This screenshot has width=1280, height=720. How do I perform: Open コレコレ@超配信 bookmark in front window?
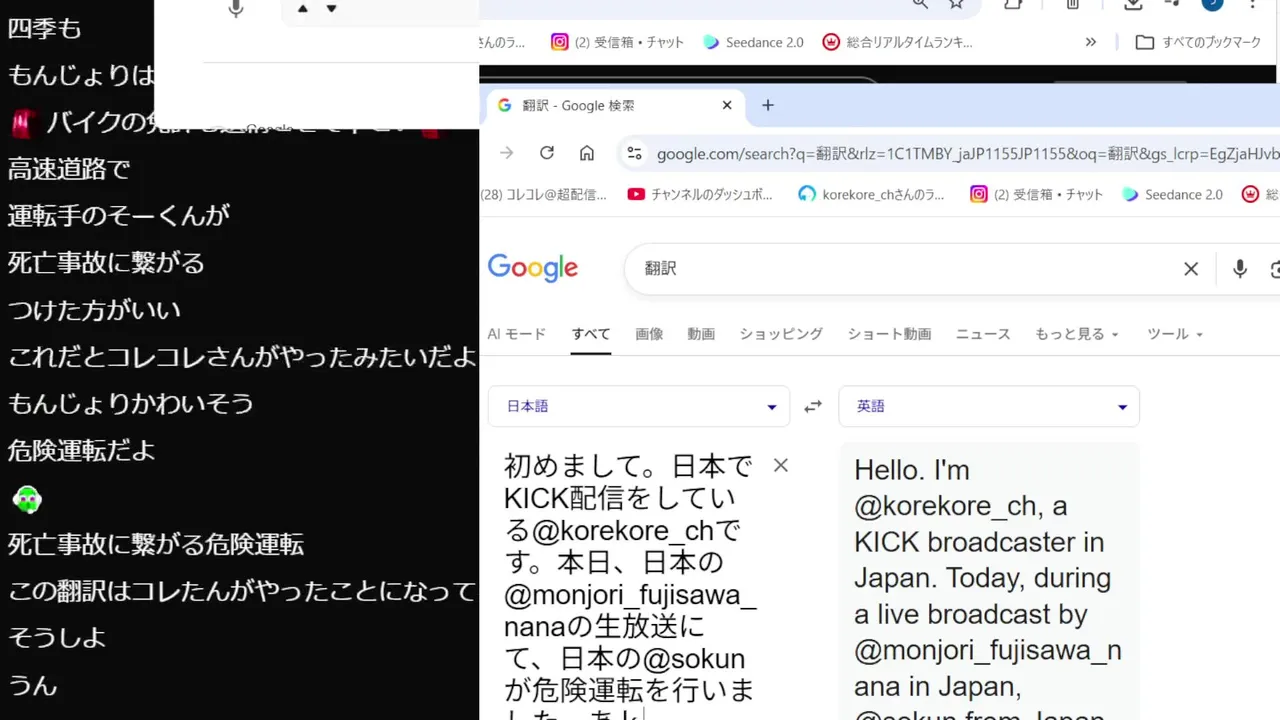[544, 195]
